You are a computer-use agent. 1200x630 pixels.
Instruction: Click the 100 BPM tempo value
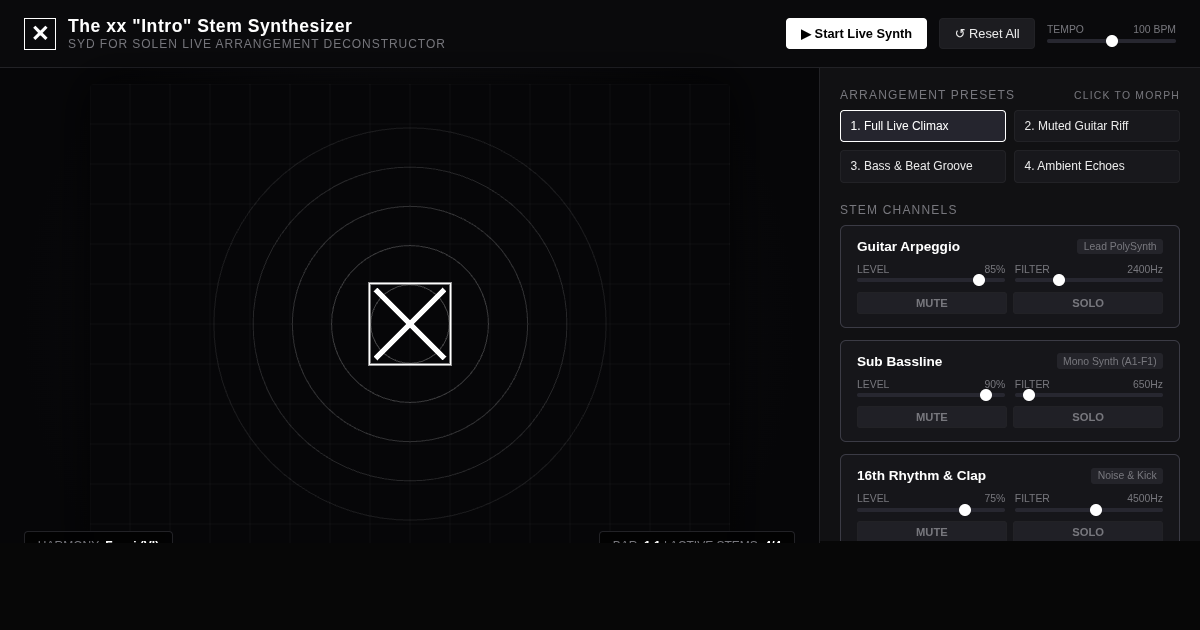pos(1154,29)
